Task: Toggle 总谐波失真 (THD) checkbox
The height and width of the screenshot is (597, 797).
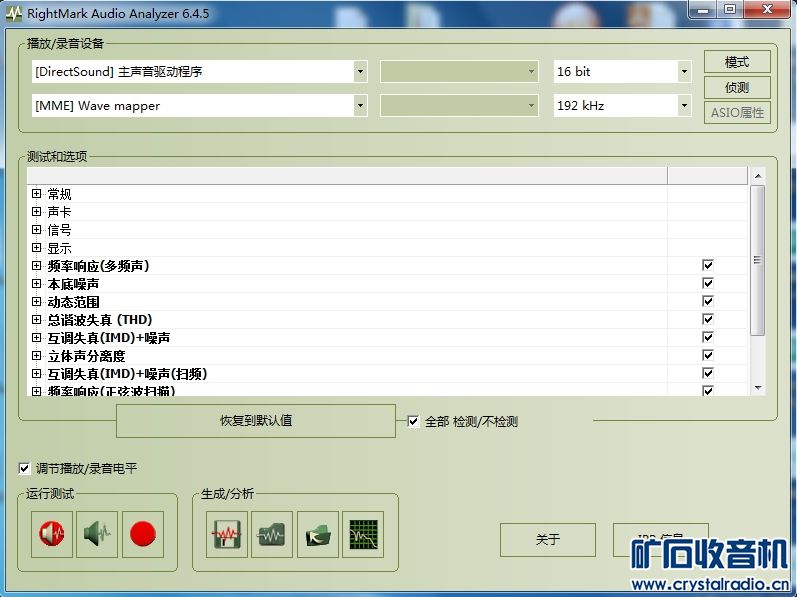Action: tap(708, 319)
